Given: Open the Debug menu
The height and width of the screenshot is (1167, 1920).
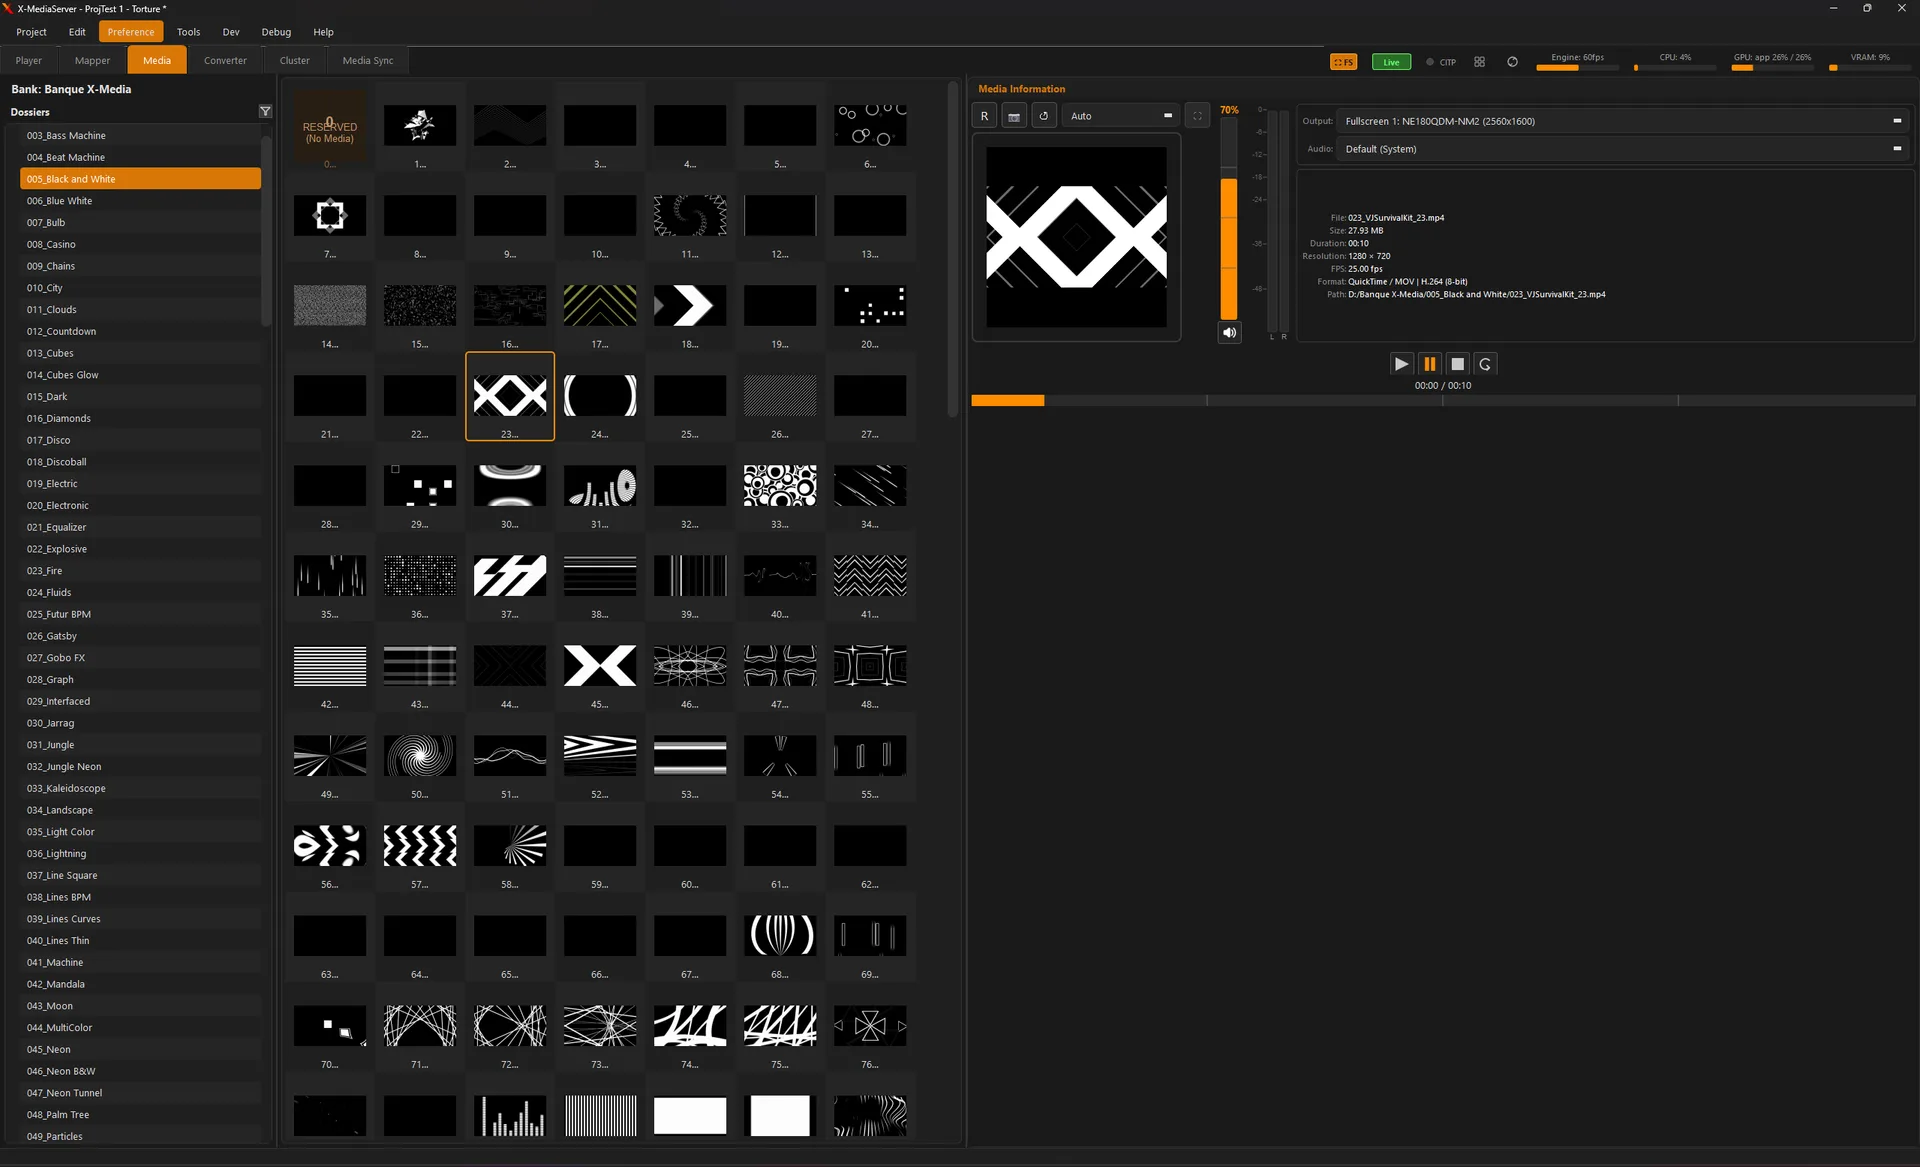Looking at the screenshot, I should tap(276, 32).
